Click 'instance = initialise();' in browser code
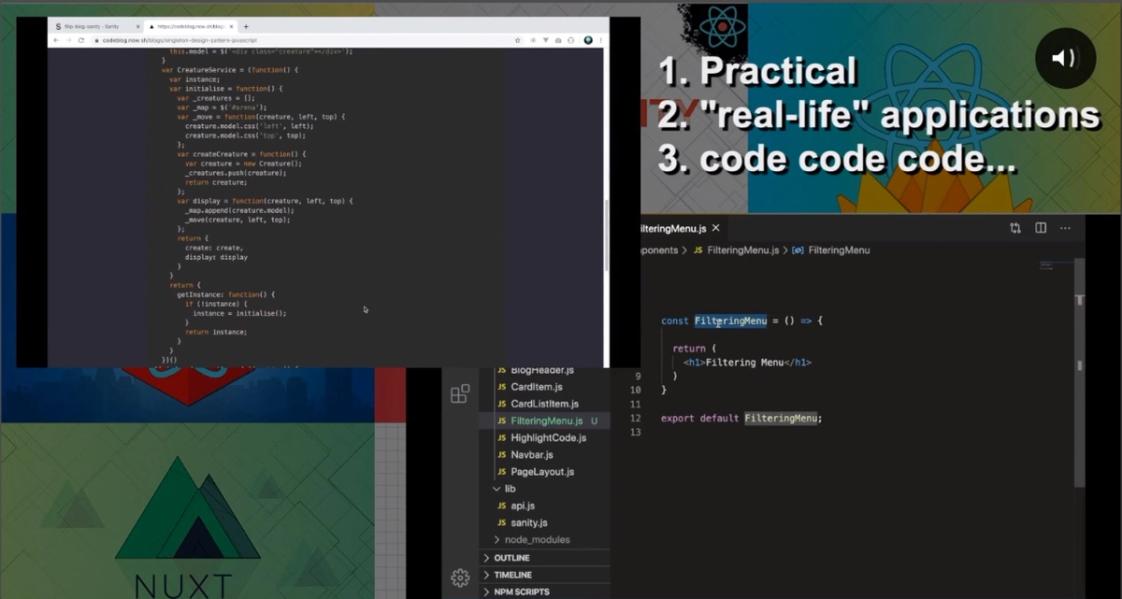This screenshot has width=1122, height=599. [240, 313]
